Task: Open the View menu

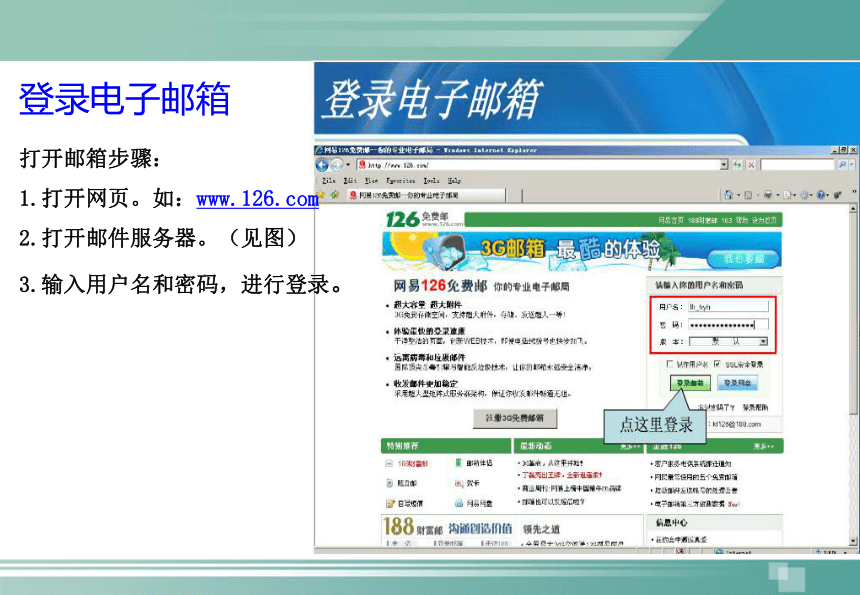Action: point(371,180)
